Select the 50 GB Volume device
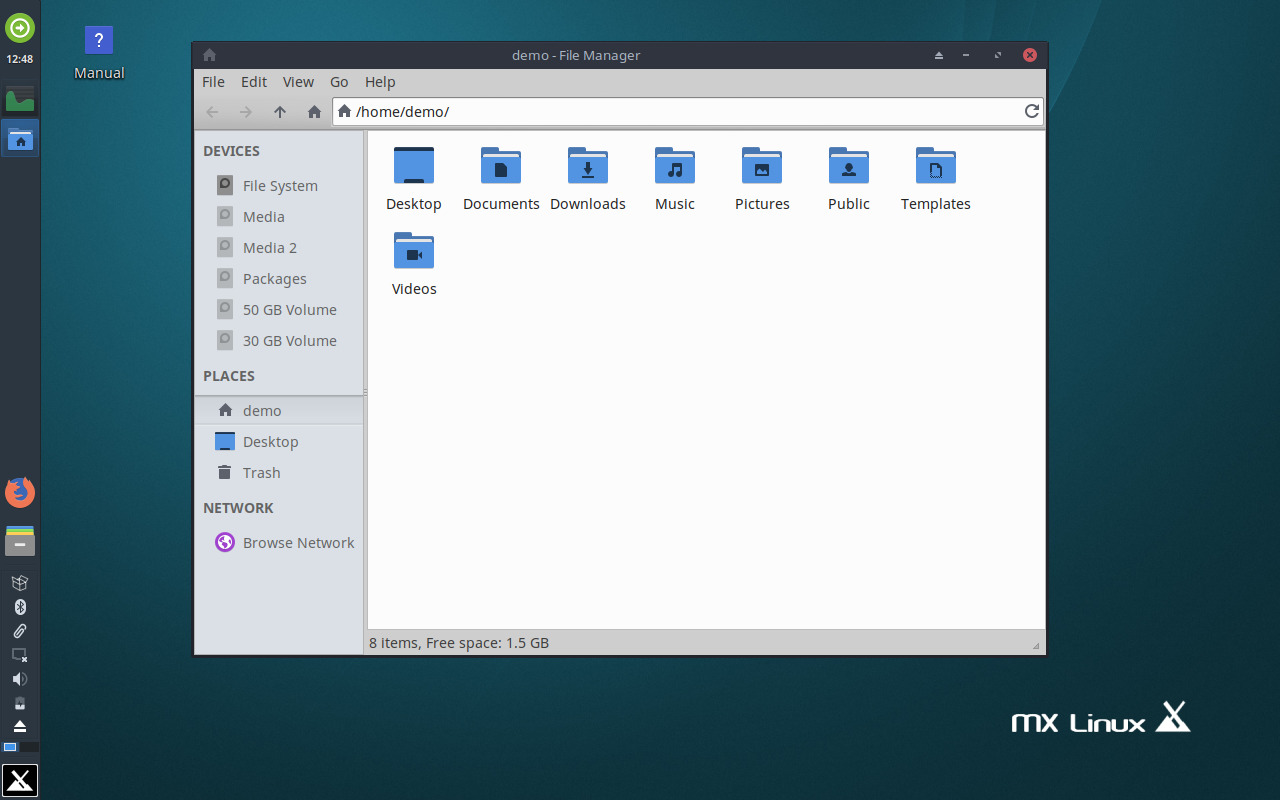The image size is (1280, 800). [290, 309]
